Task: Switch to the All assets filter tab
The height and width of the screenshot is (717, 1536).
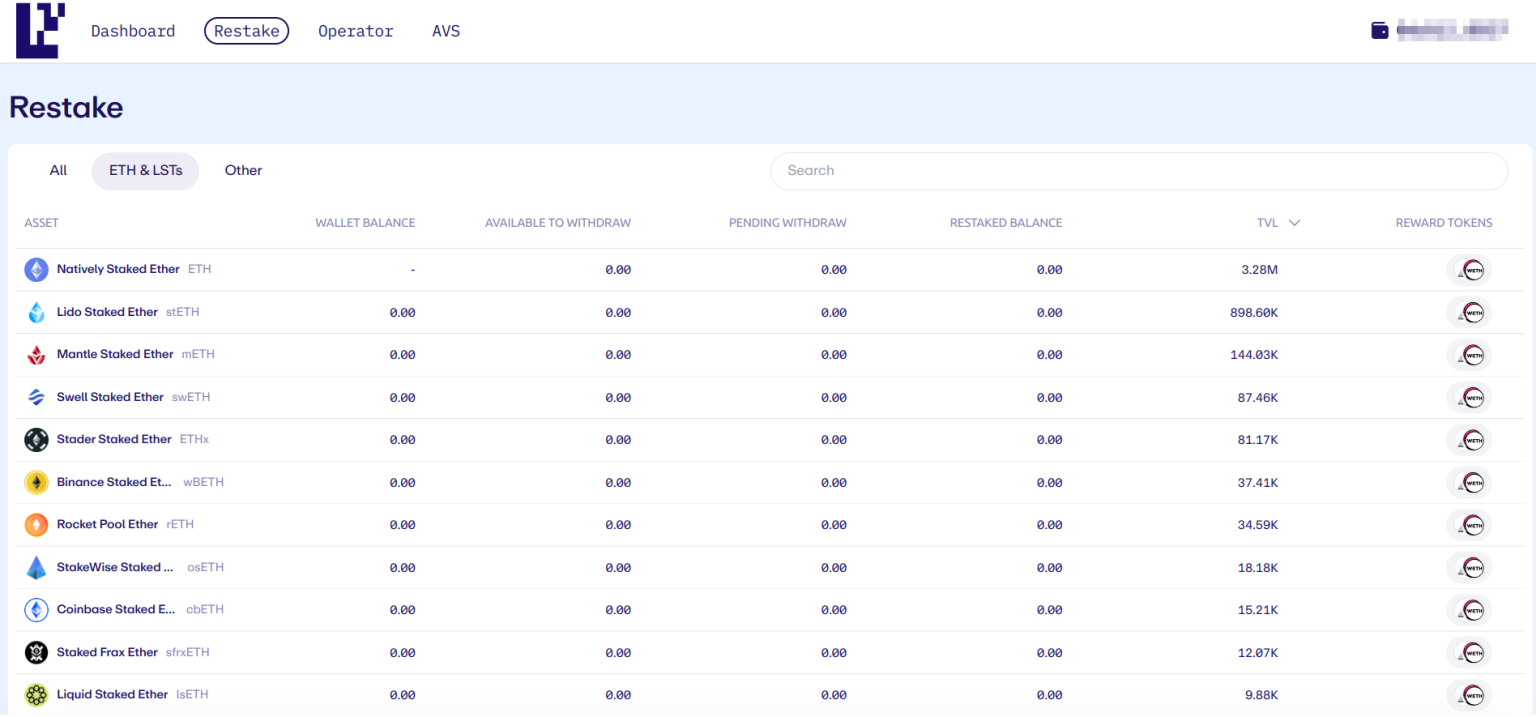Action: pos(58,171)
